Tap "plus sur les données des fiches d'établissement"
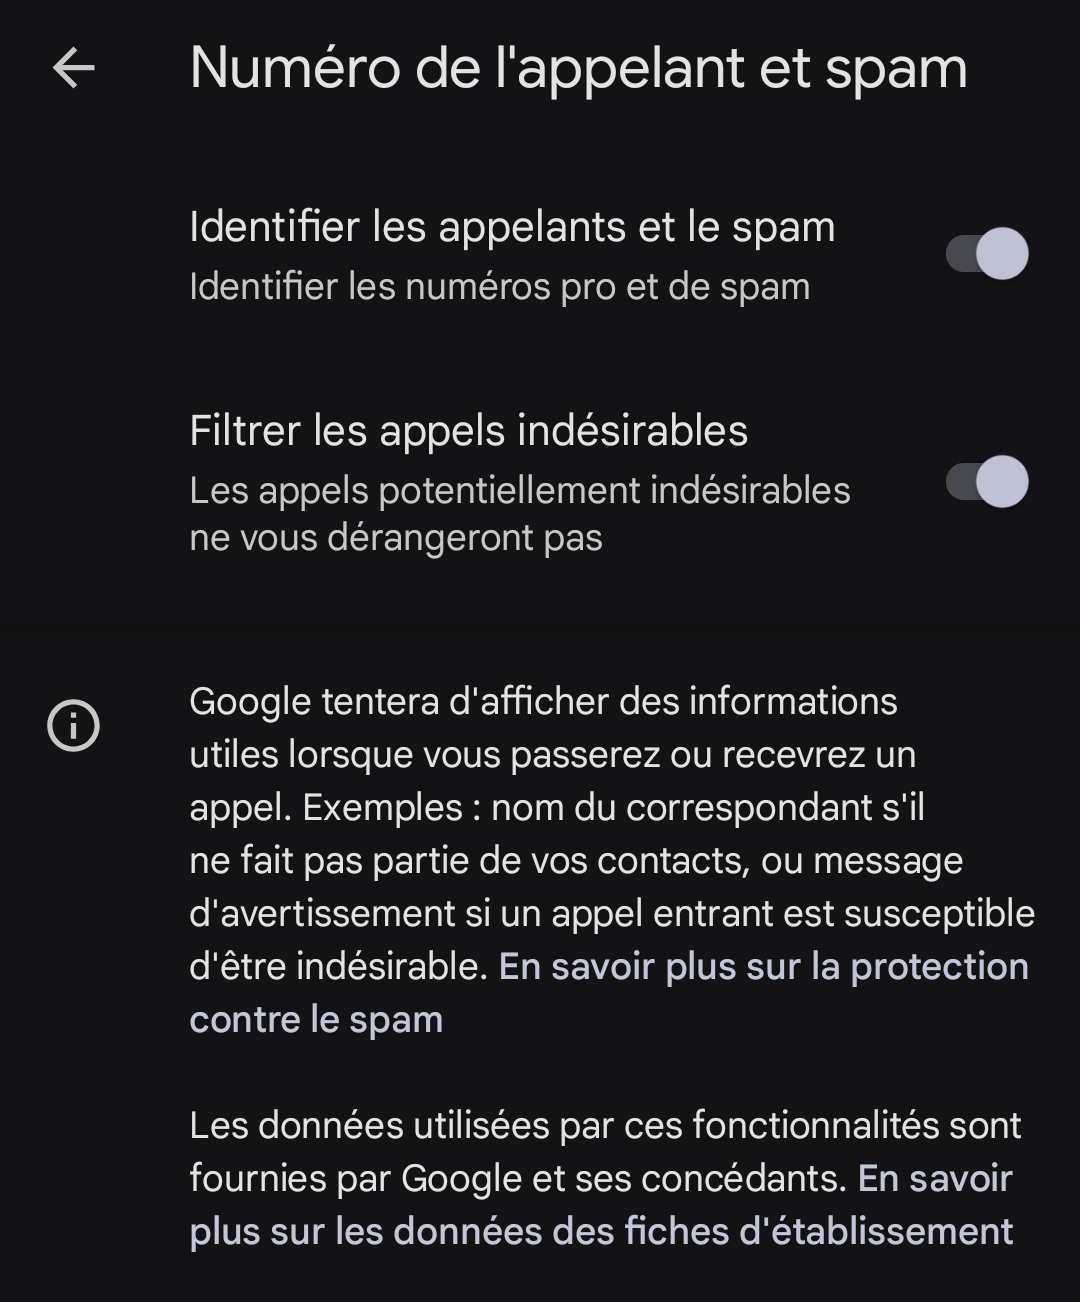The image size is (1080, 1302). [601, 1232]
